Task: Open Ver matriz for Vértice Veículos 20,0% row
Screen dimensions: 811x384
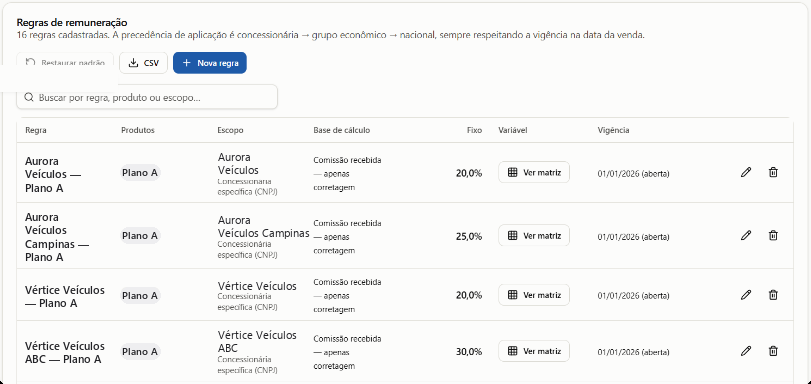Action: pos(534,295)
